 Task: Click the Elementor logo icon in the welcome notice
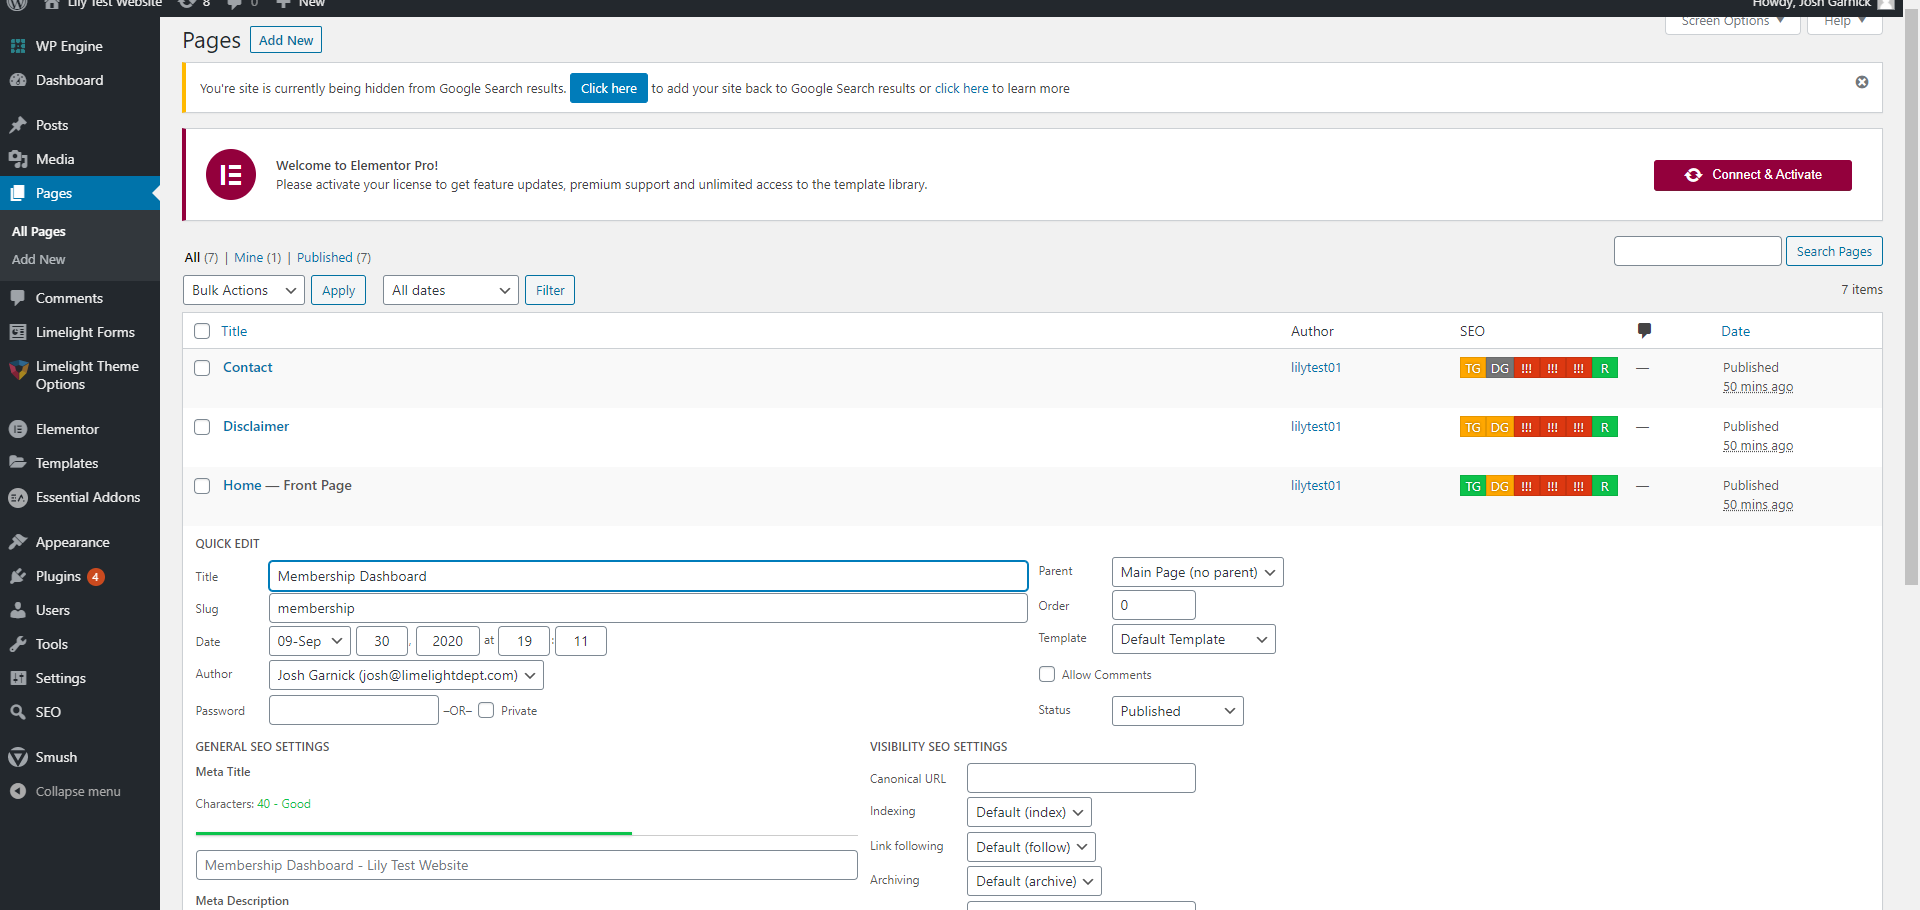(231, 175)
